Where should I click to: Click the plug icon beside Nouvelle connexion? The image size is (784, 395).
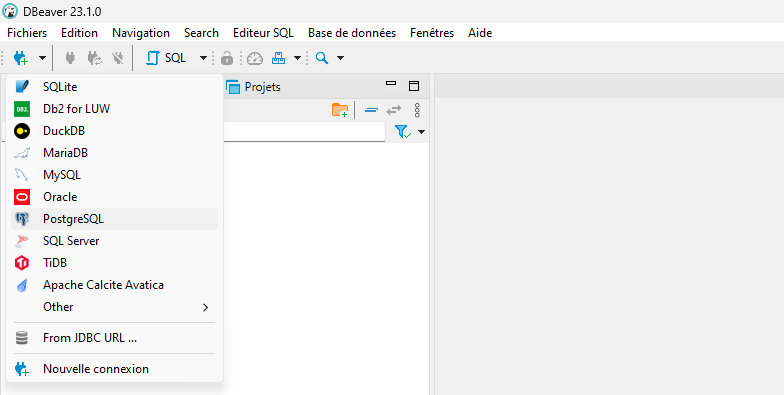(x=22, y=369)
